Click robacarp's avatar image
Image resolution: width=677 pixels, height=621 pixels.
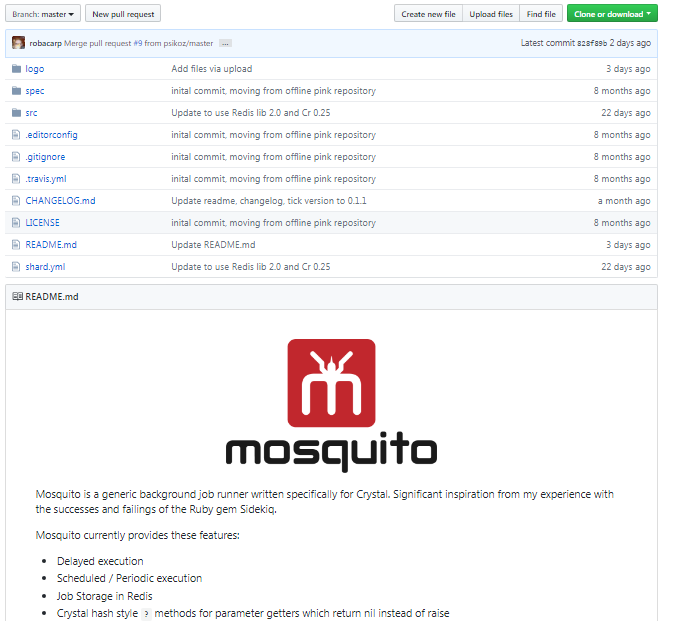pyautogui.click(x=18, y=43)
